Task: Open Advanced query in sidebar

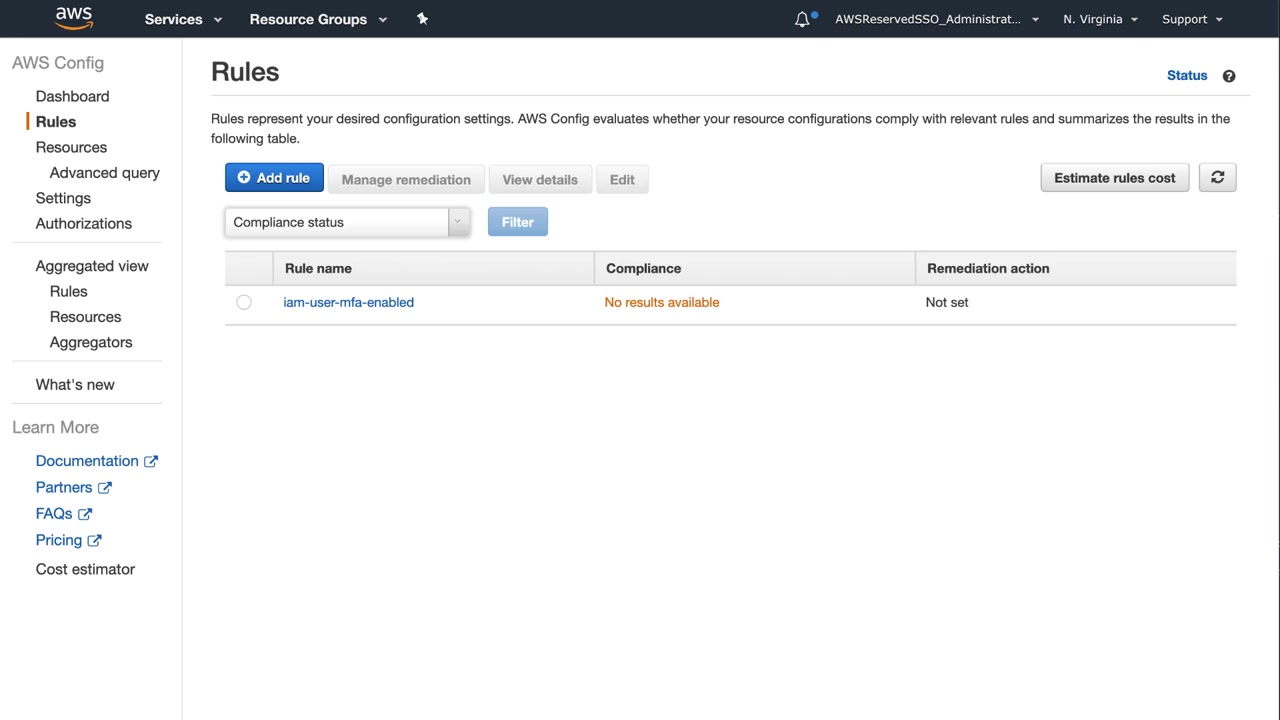Action: pos(104,173)
